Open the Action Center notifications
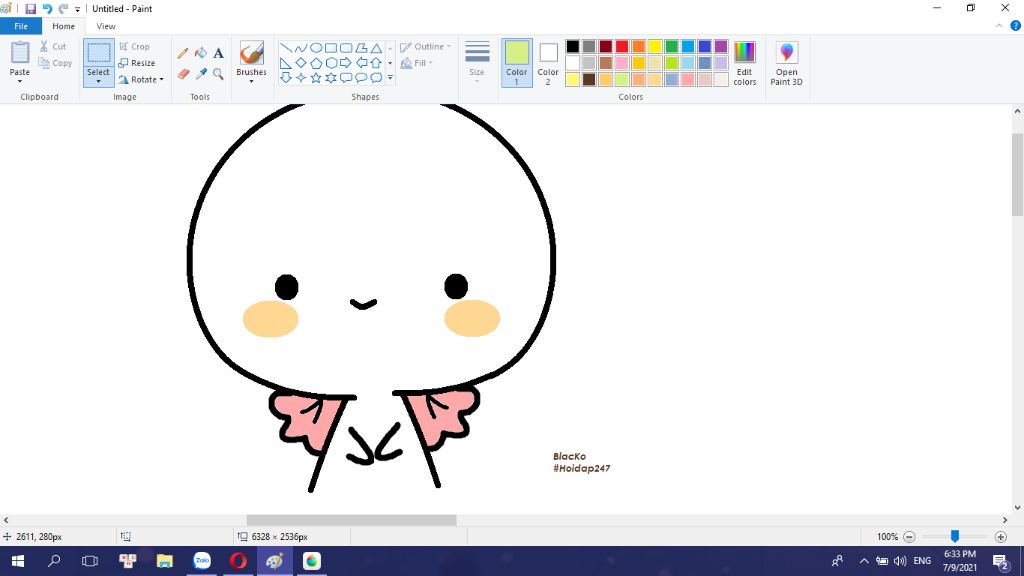Viewport: 1024px width, 576px height. (x=1001, y=561)
